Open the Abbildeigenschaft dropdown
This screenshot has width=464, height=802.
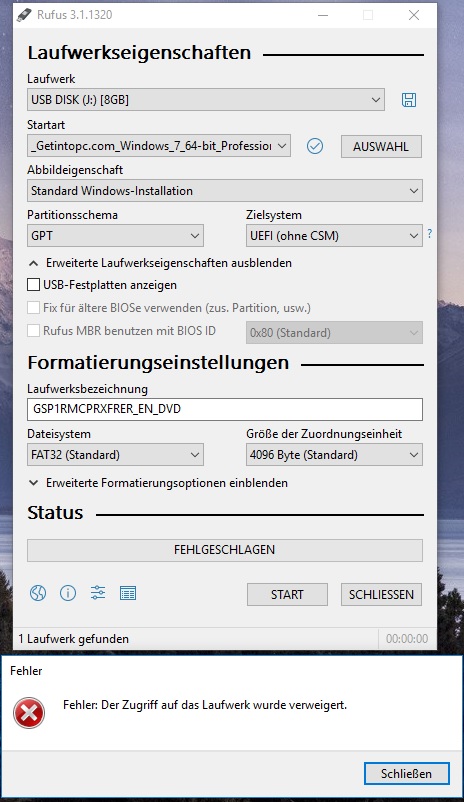pos(225,191)
